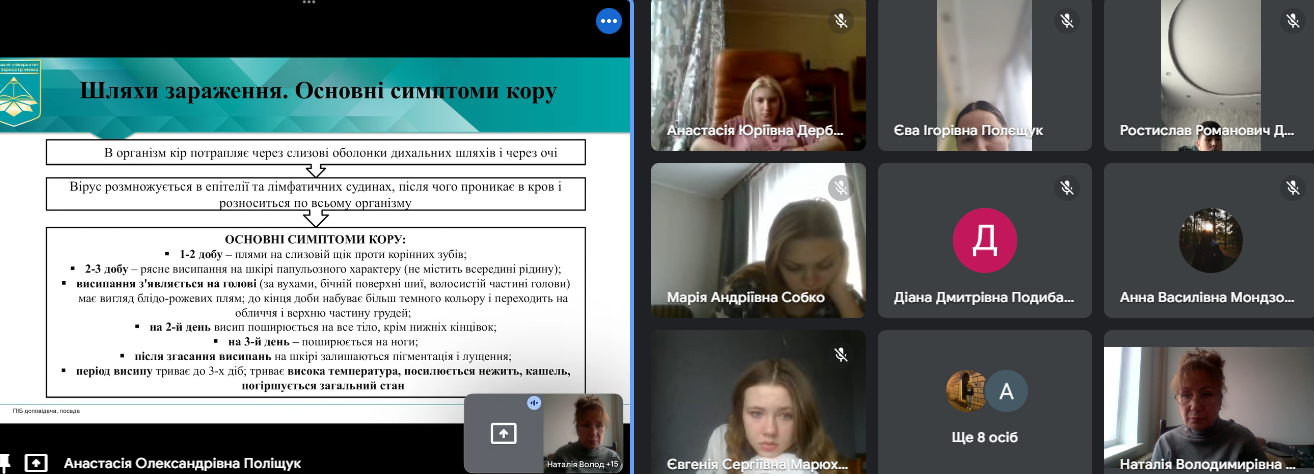The height and width of the screenshot is (474, 1314).
Task: Click the presentation icon next to Анастасія Олександрівна Поліщук
Action: 35,463
